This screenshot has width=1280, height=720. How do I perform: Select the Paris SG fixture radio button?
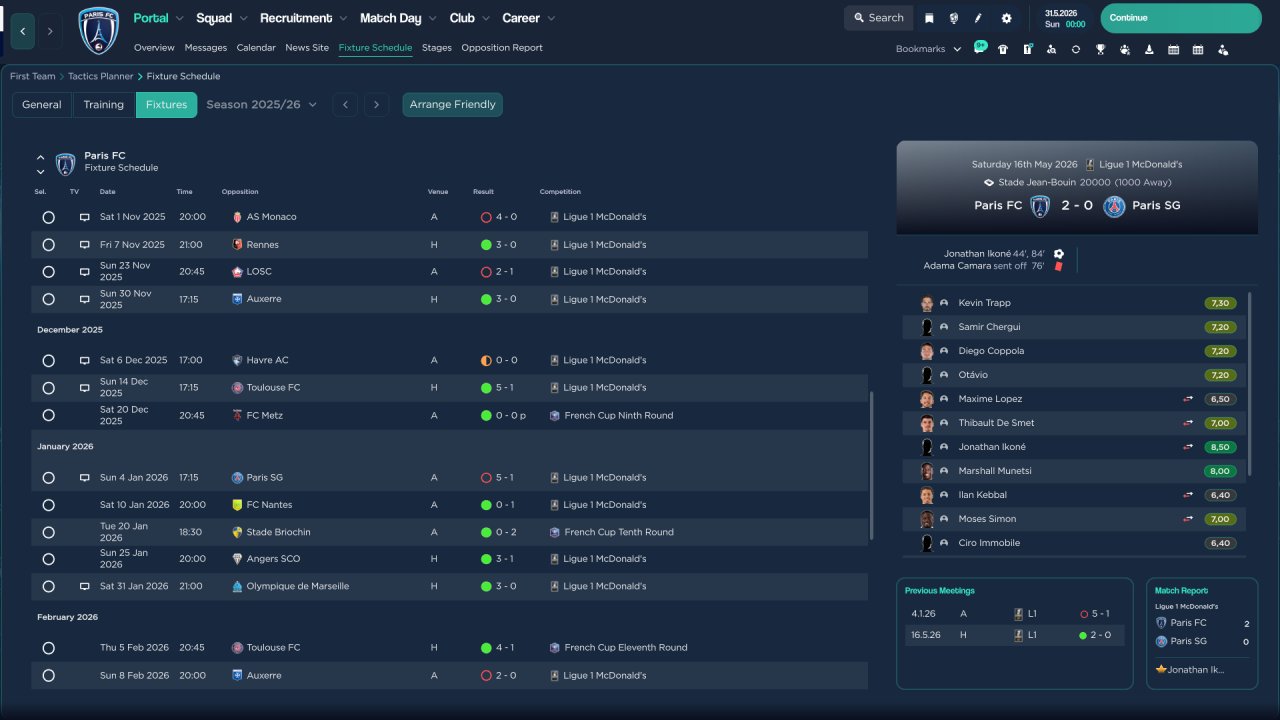[x=48, y=478]
